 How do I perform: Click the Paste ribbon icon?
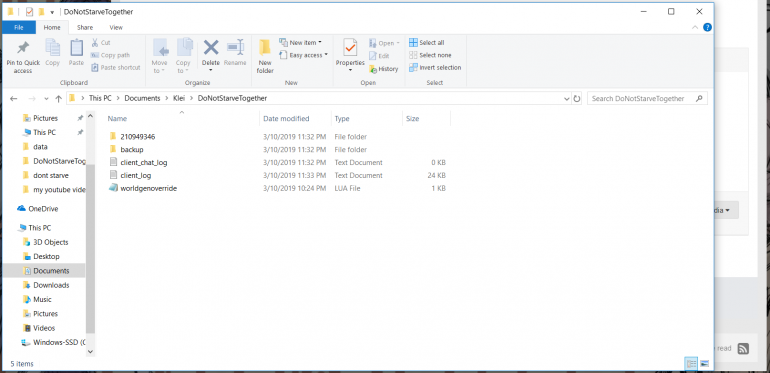point(76,49)
